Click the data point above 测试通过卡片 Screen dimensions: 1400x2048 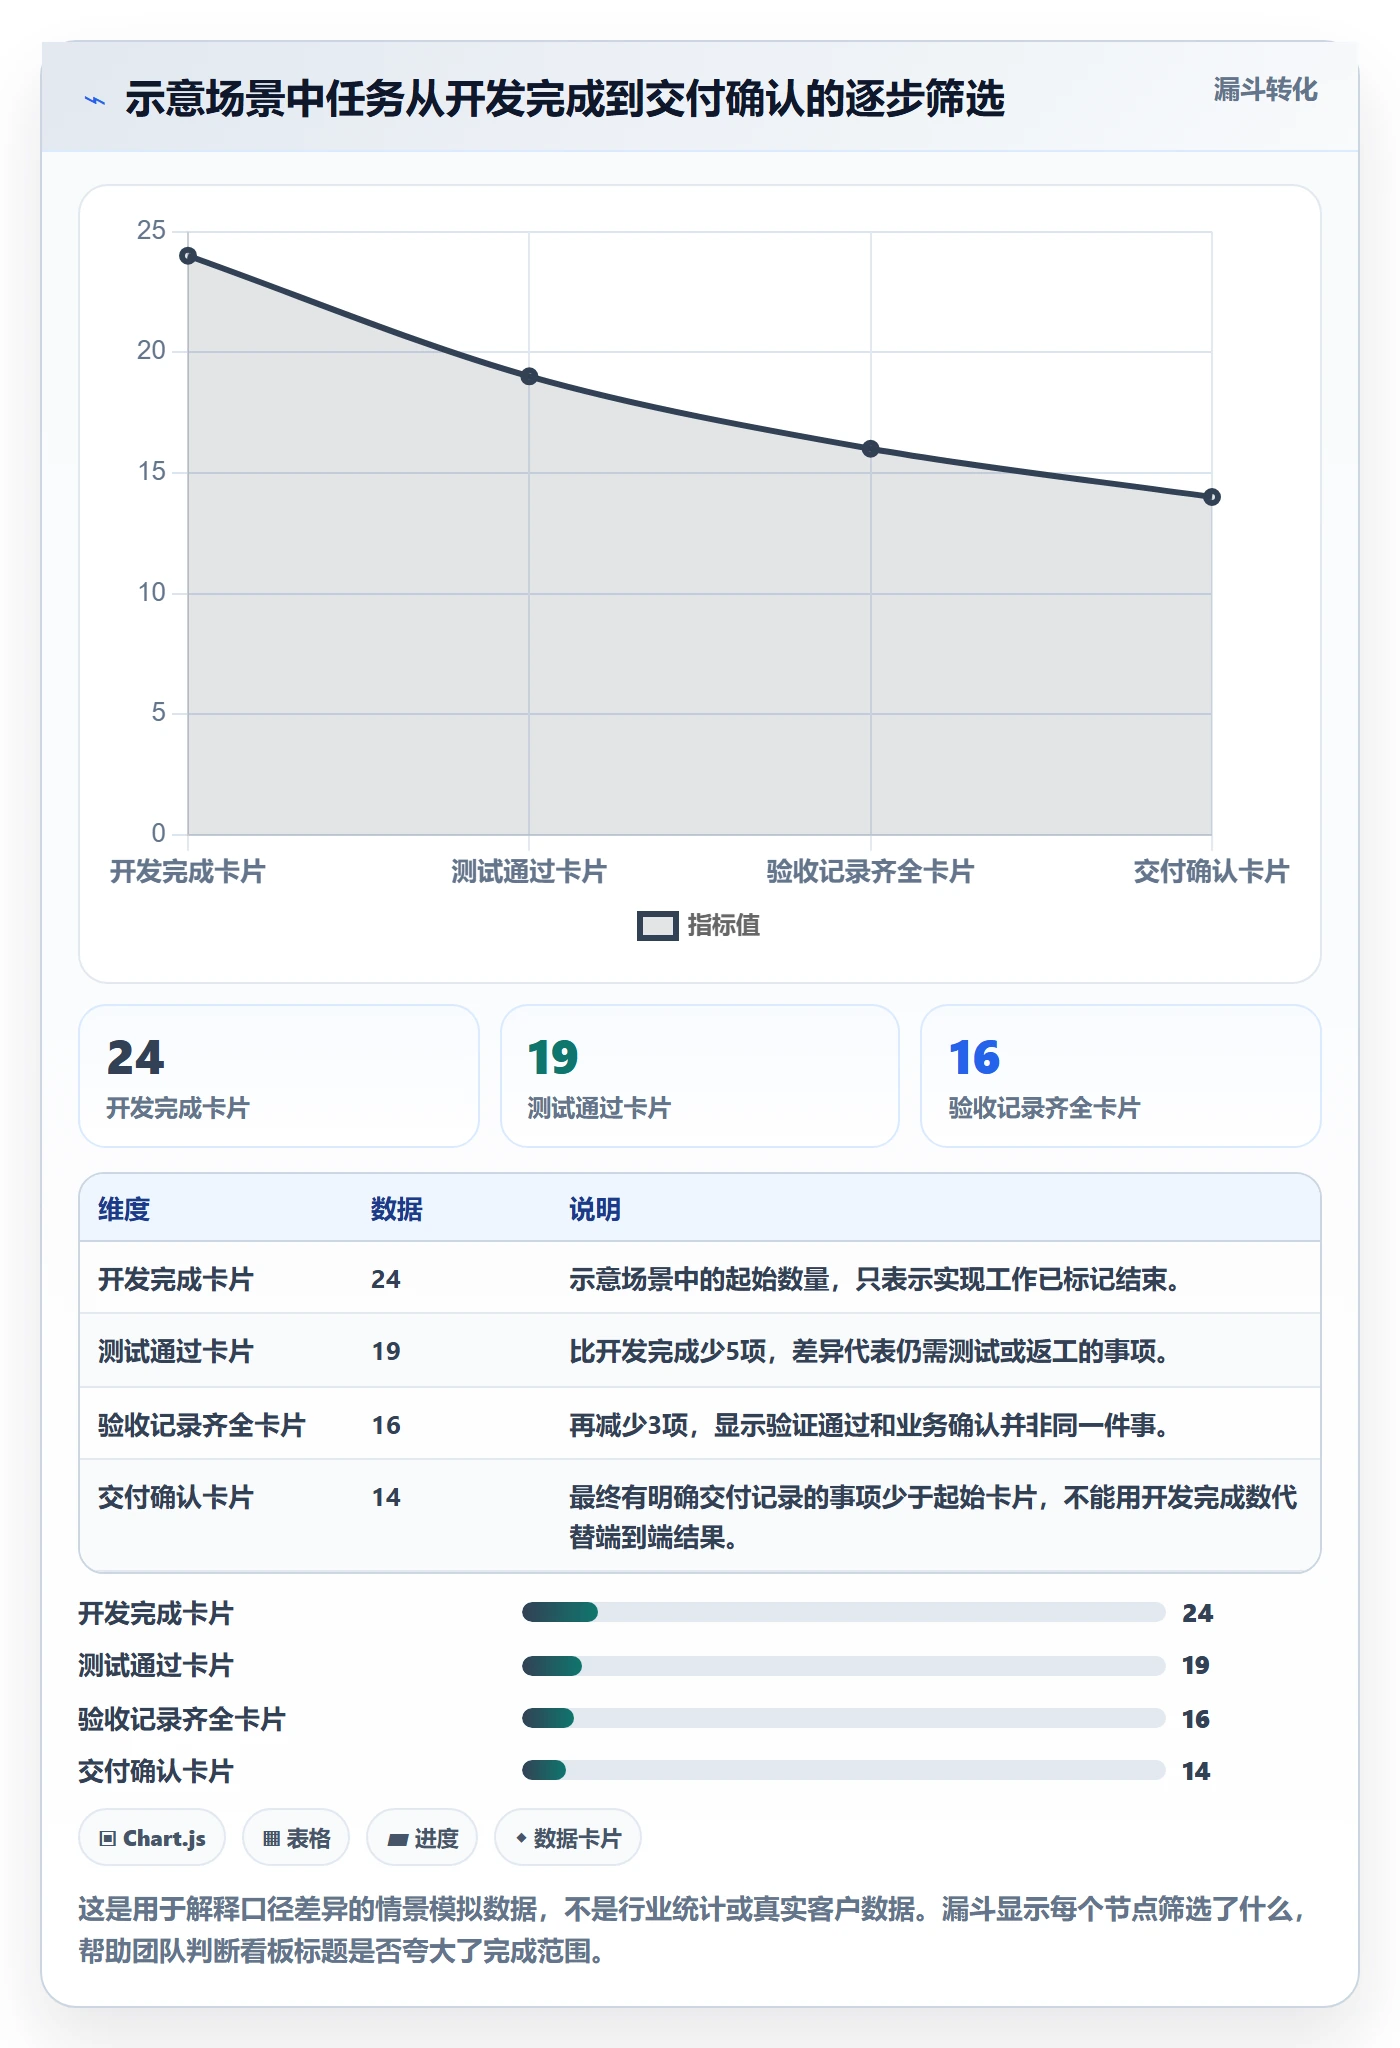pos(529,377)
